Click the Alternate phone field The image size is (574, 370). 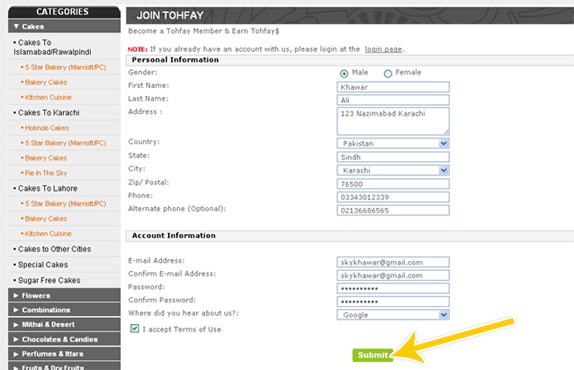tap(393, 210)
